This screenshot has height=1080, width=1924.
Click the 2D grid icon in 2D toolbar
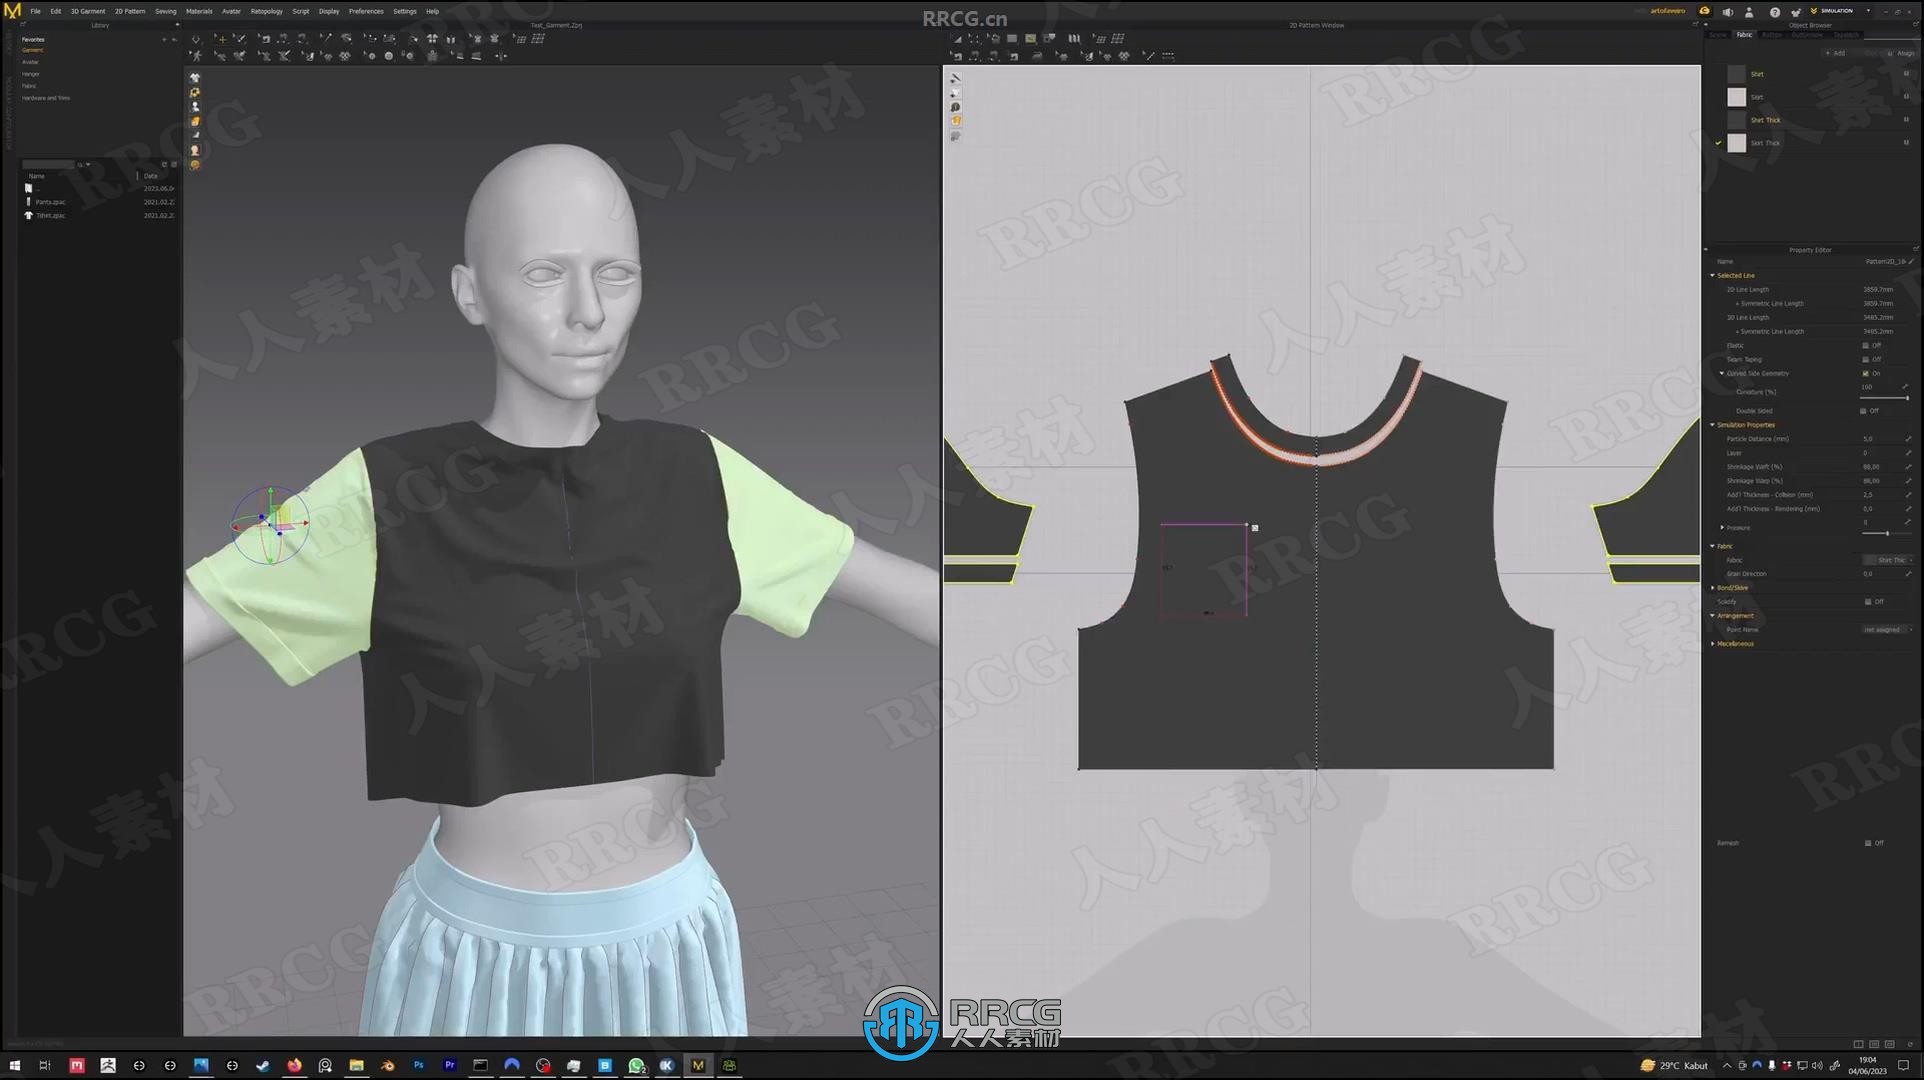(1118, 39)
